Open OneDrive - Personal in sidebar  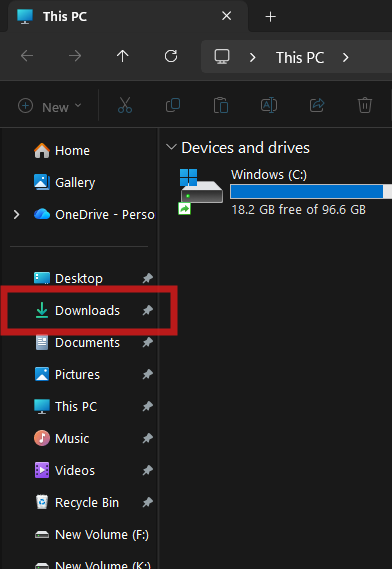(x=94, y=214)
